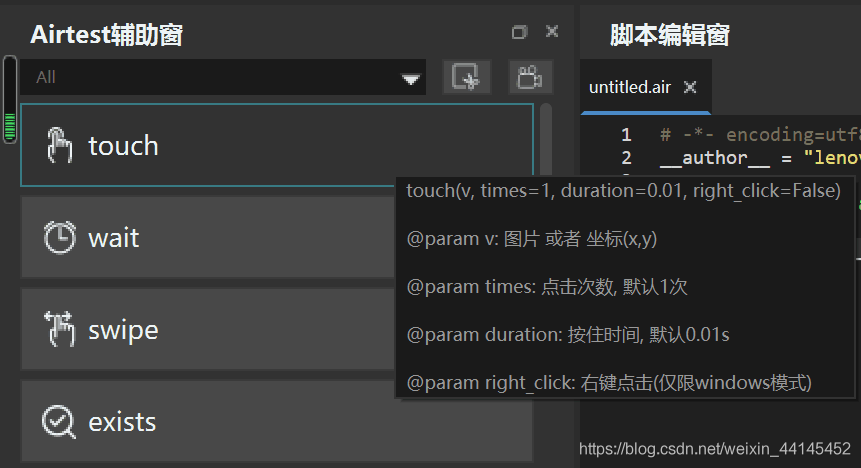The height and width of the screenshot is (468, 861).
Task: Click the touch hand icon
Action: [59, 145]
